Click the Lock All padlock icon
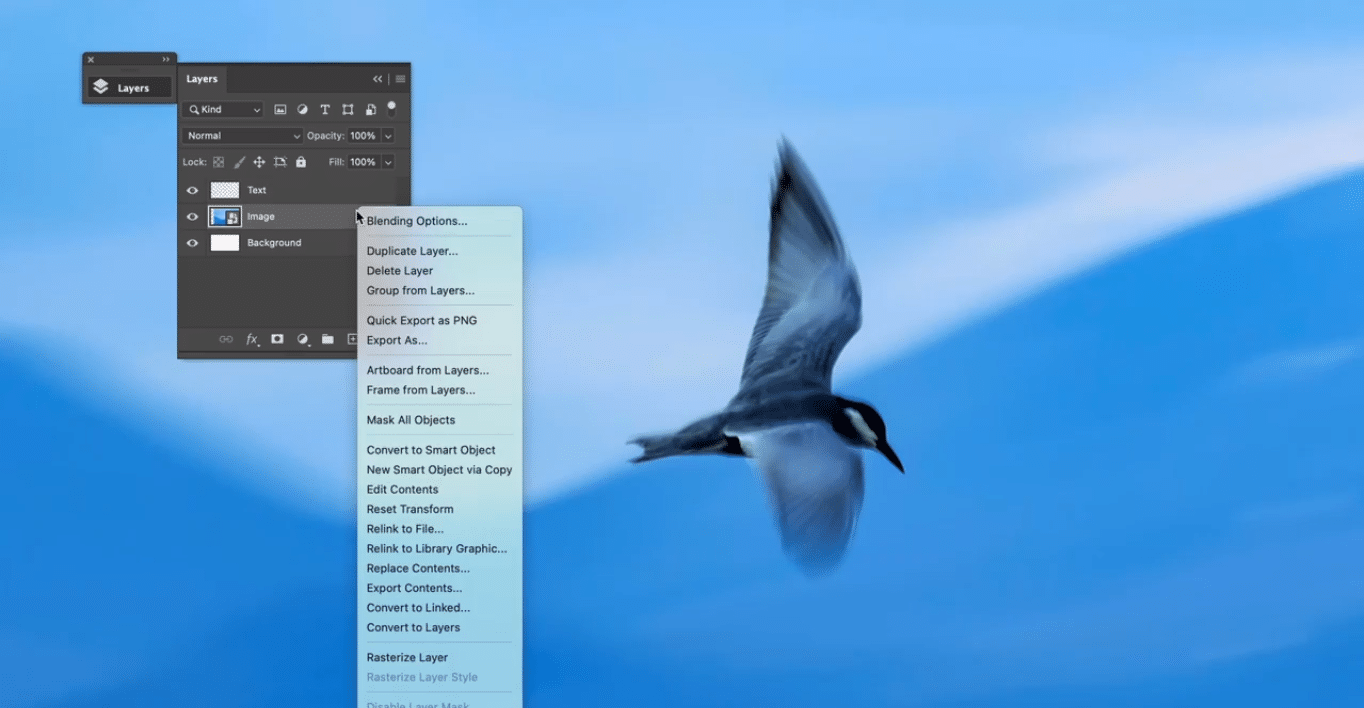 tap(300, 162)
